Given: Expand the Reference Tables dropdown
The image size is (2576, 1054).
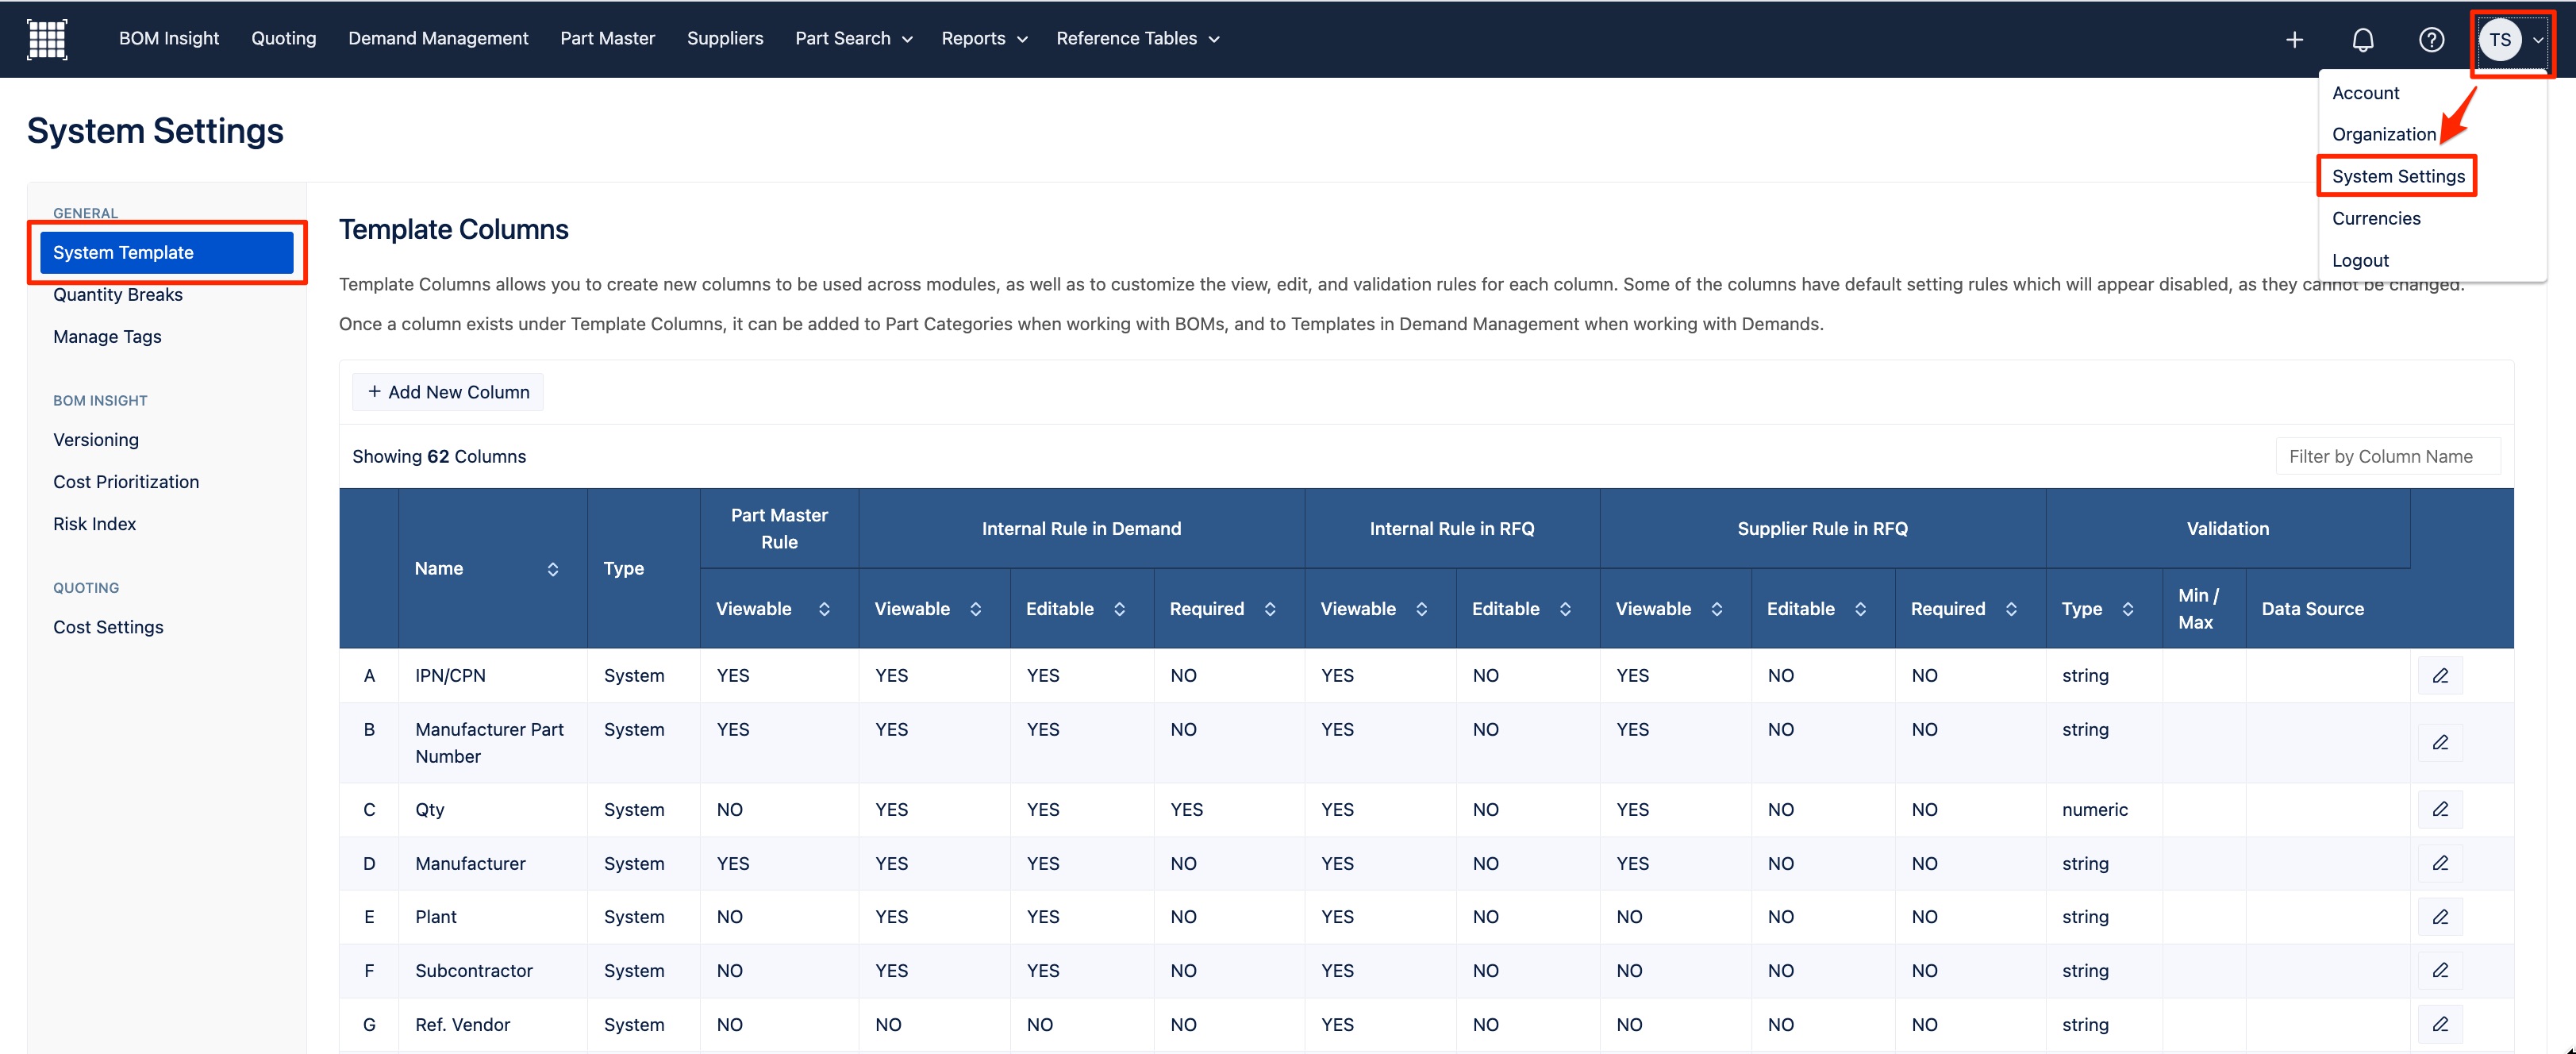Looking at the screenshot, I should (1138, 39).
